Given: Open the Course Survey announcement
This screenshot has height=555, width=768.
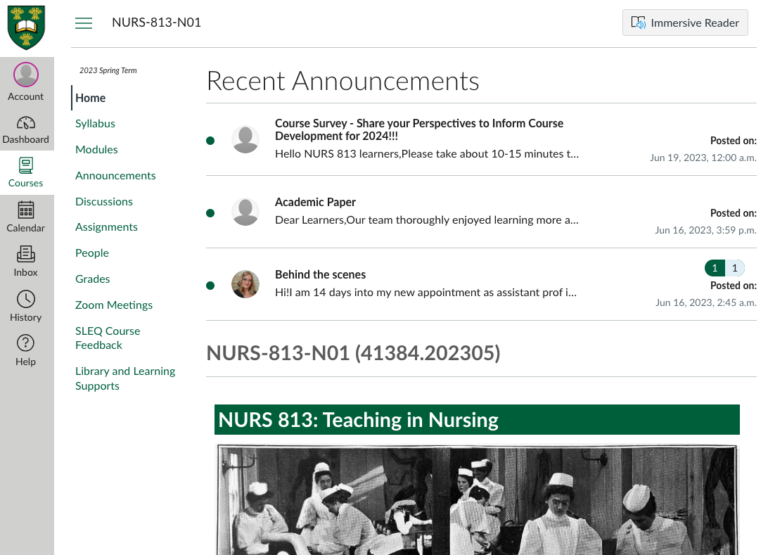Looking at the screenshot, I should coord(419,130).
